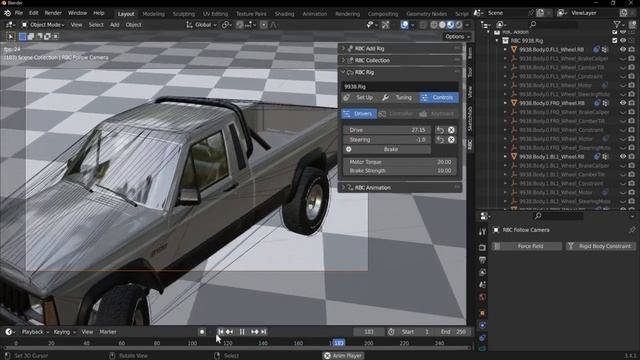Switch to the Animation workspace tab

(x=314, y=14)
